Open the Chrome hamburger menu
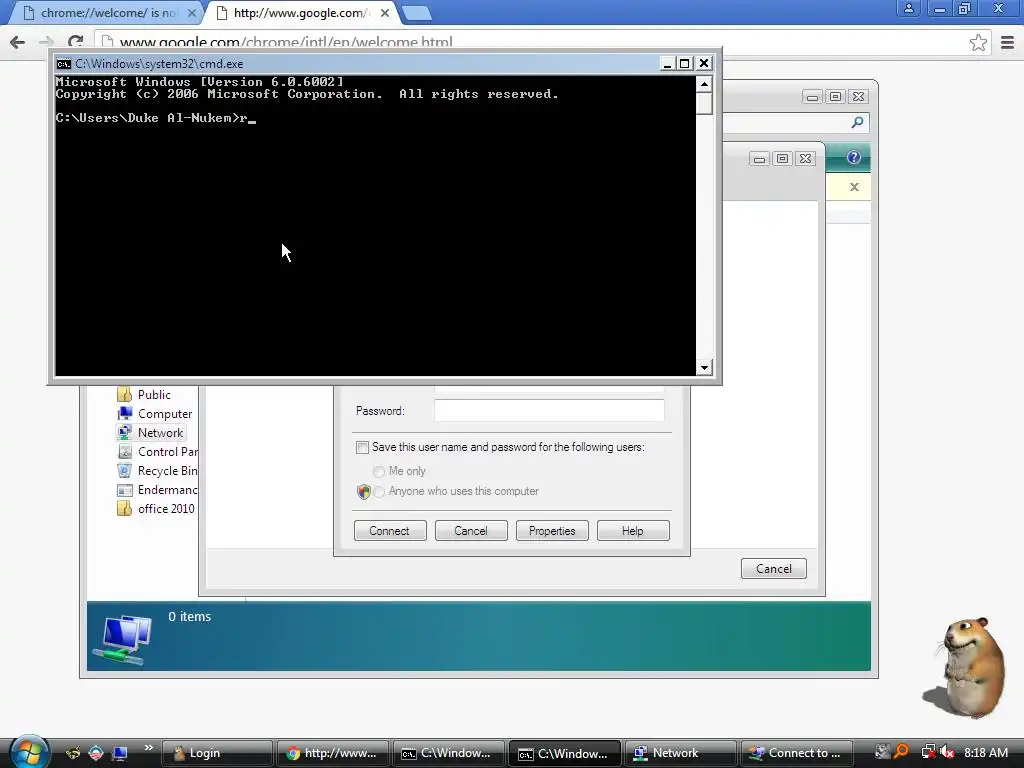 [x=1008, y=42]
